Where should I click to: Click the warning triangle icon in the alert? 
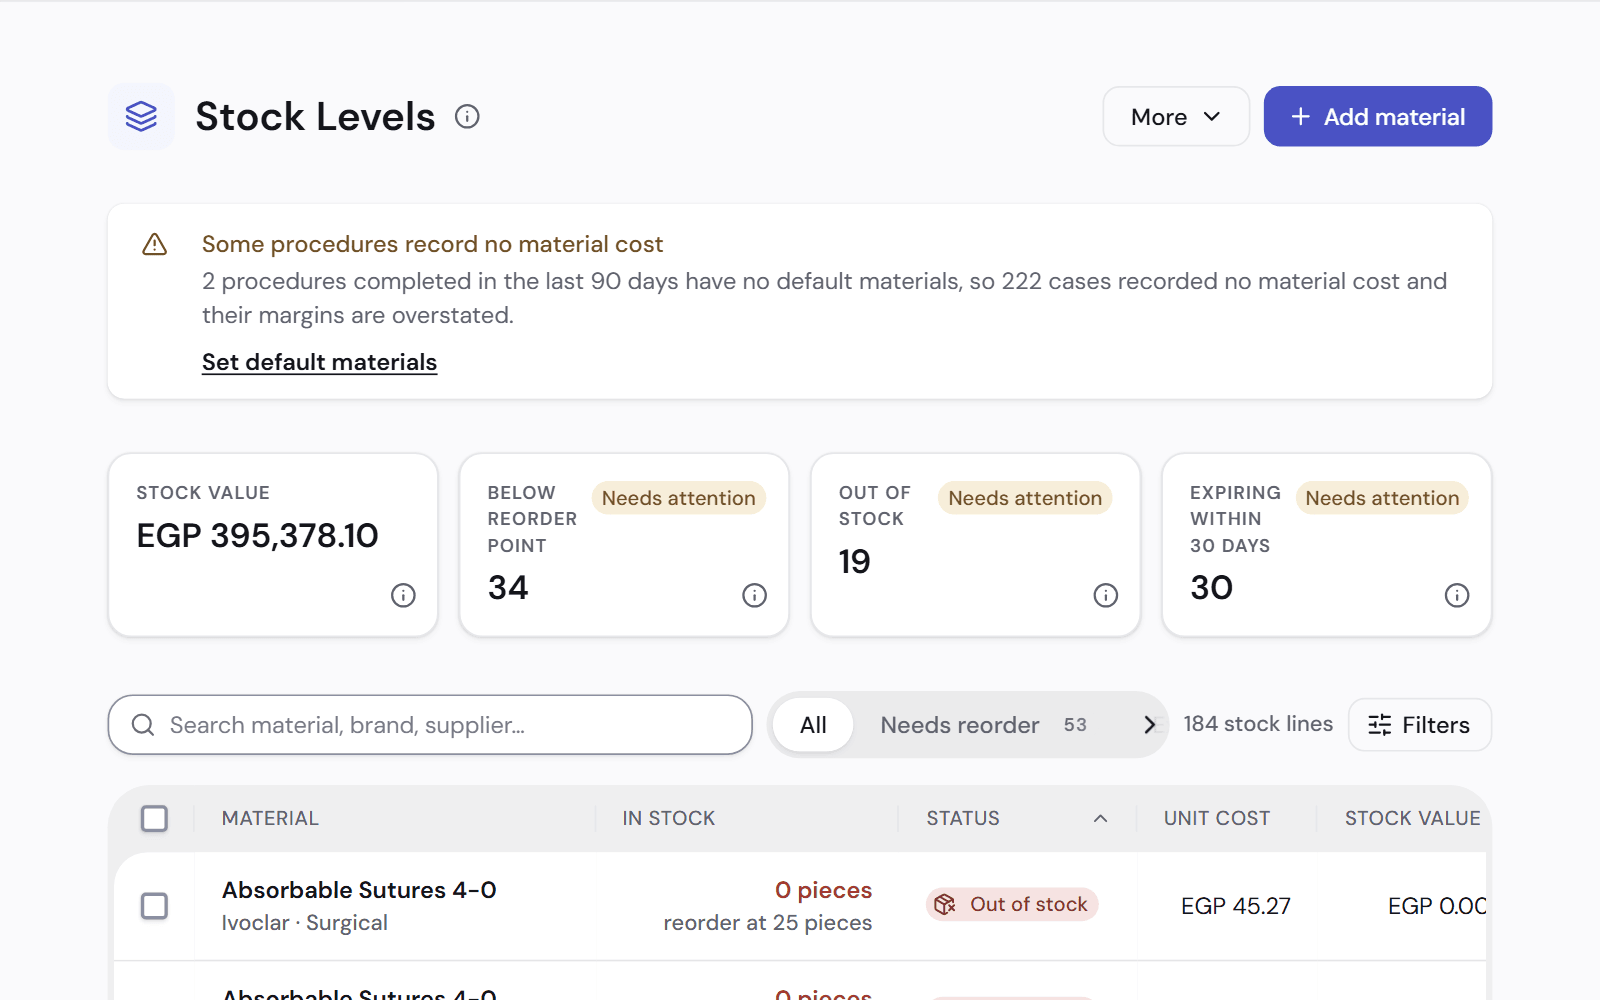(x=155, y=244)
